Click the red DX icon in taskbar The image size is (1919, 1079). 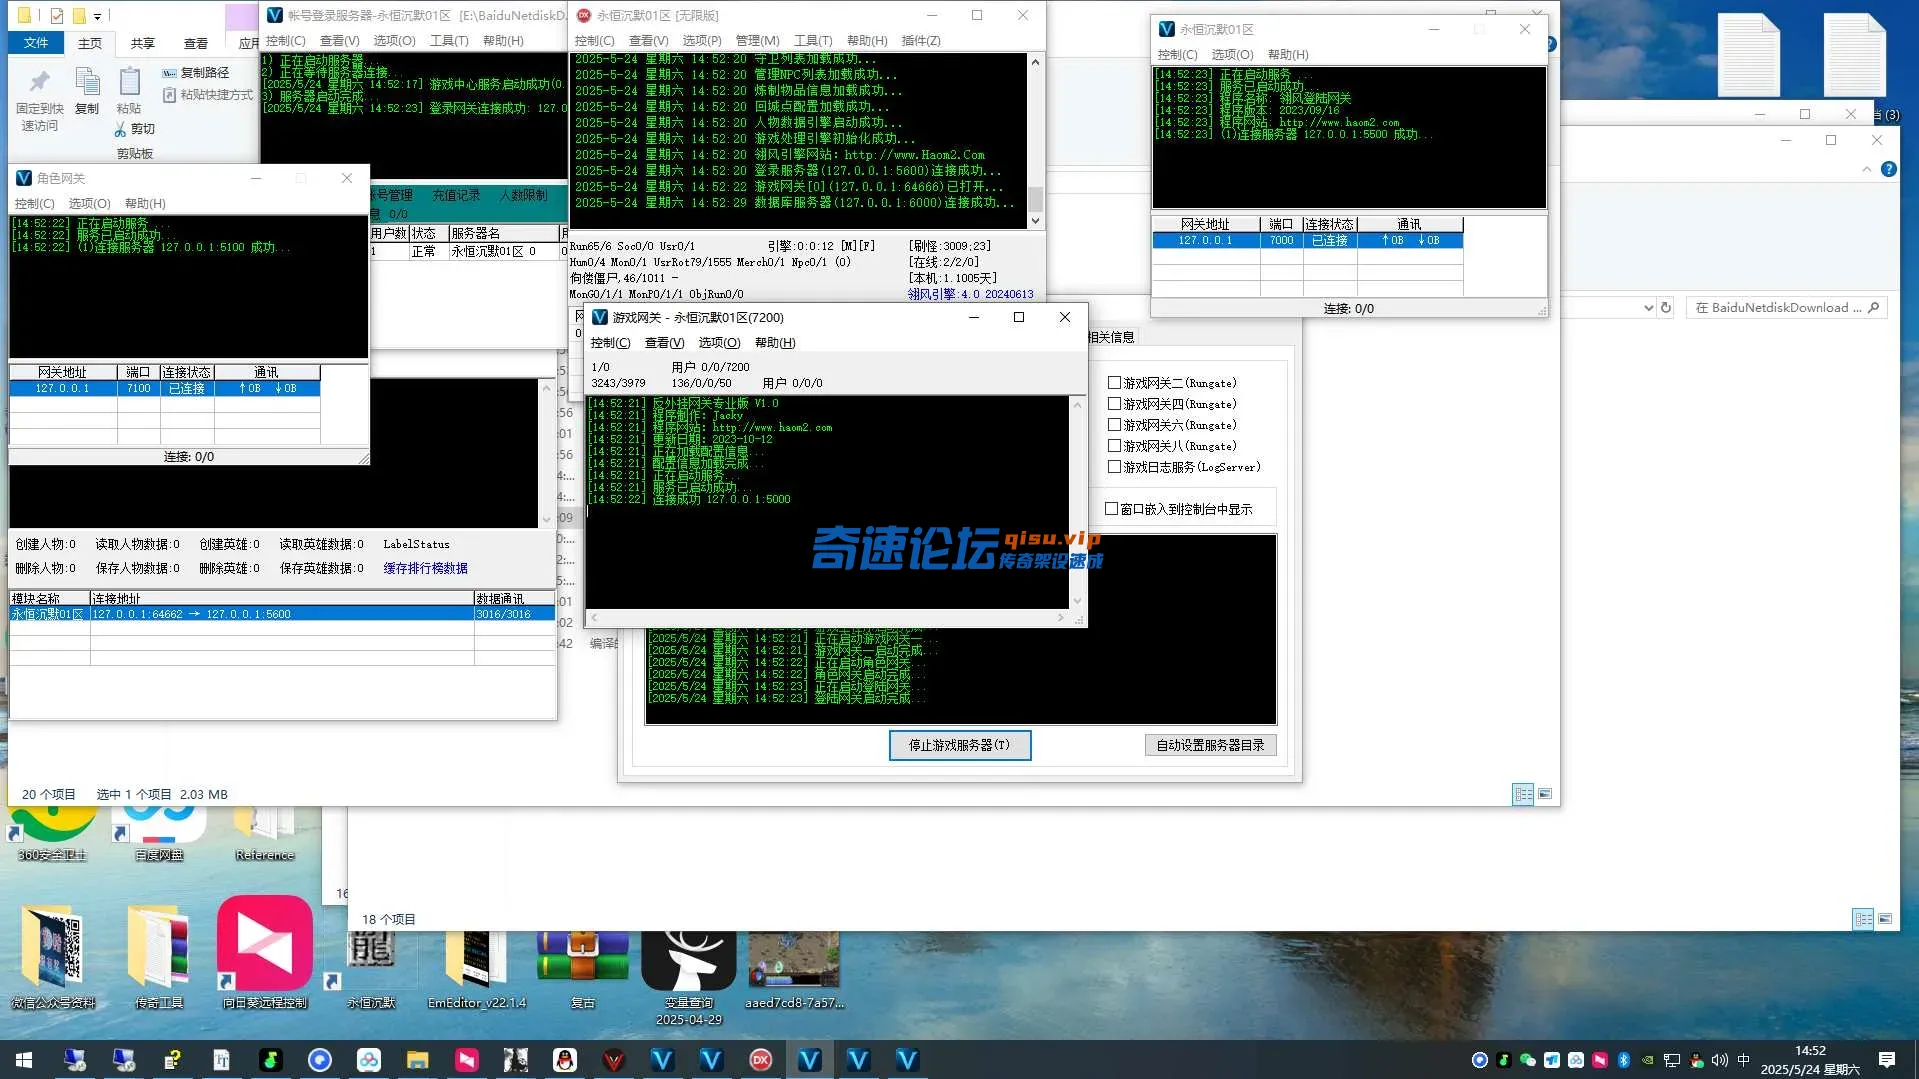761,1060
